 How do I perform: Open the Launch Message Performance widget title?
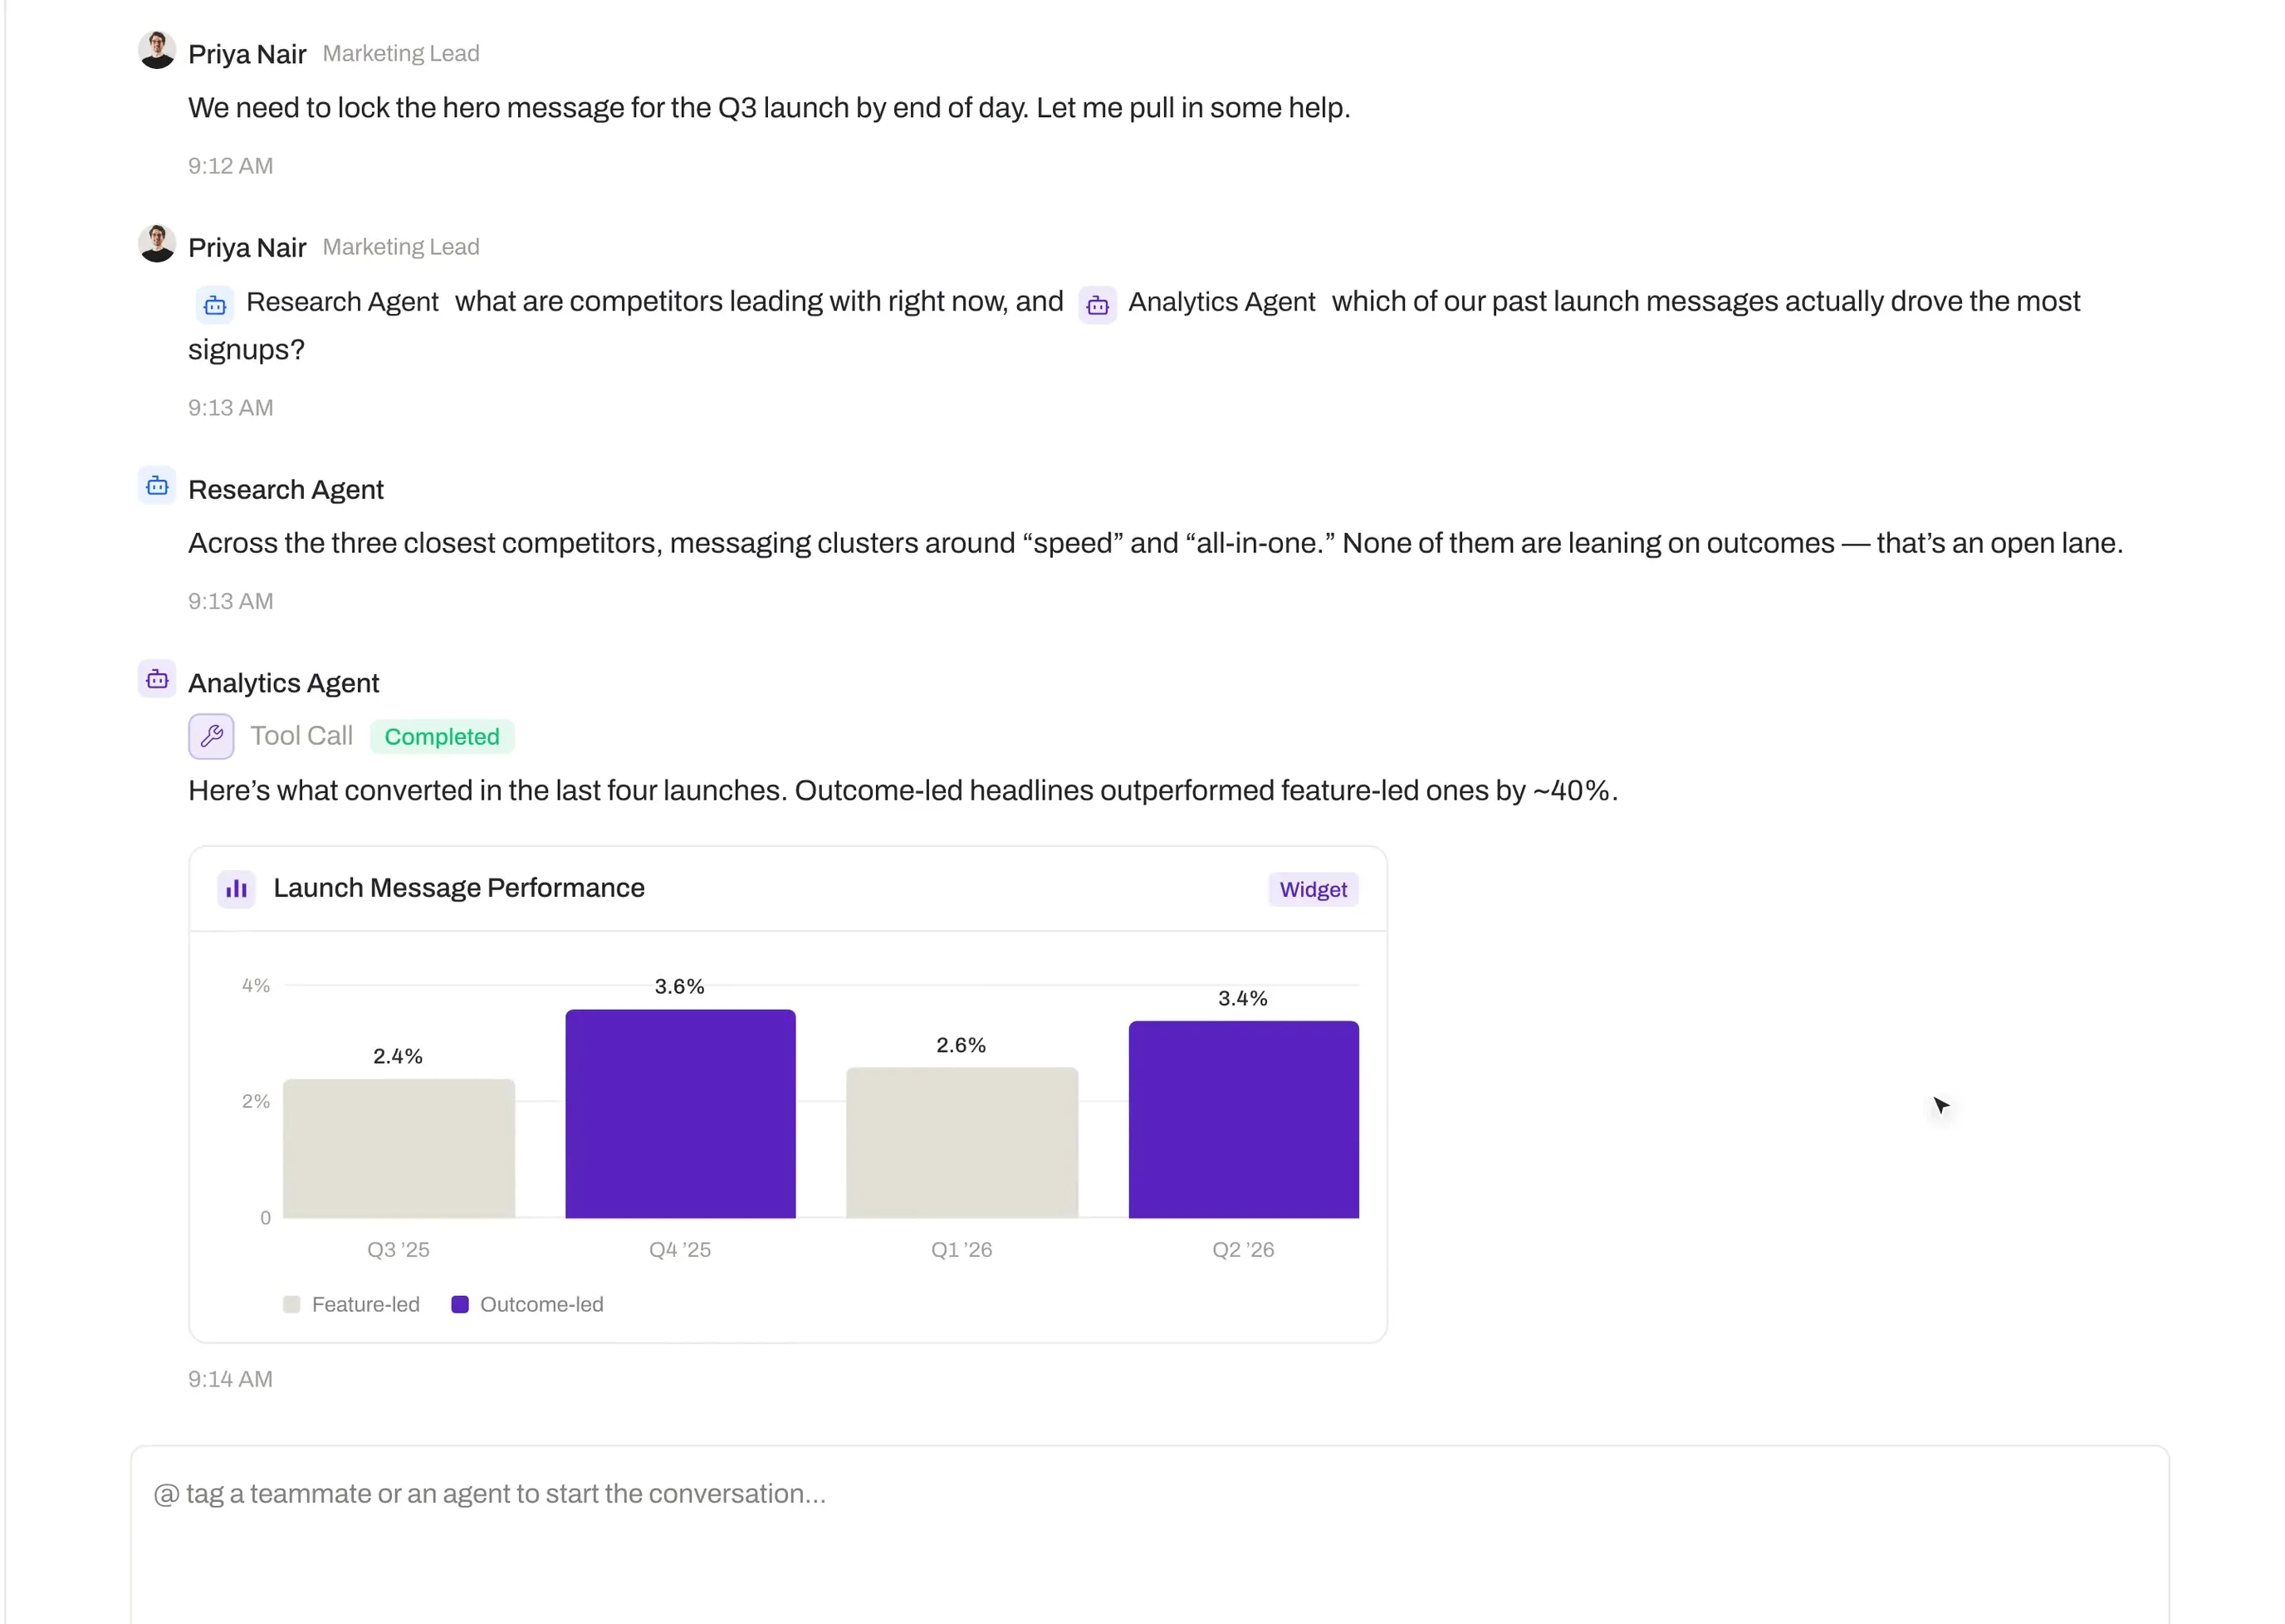[459, 888]
